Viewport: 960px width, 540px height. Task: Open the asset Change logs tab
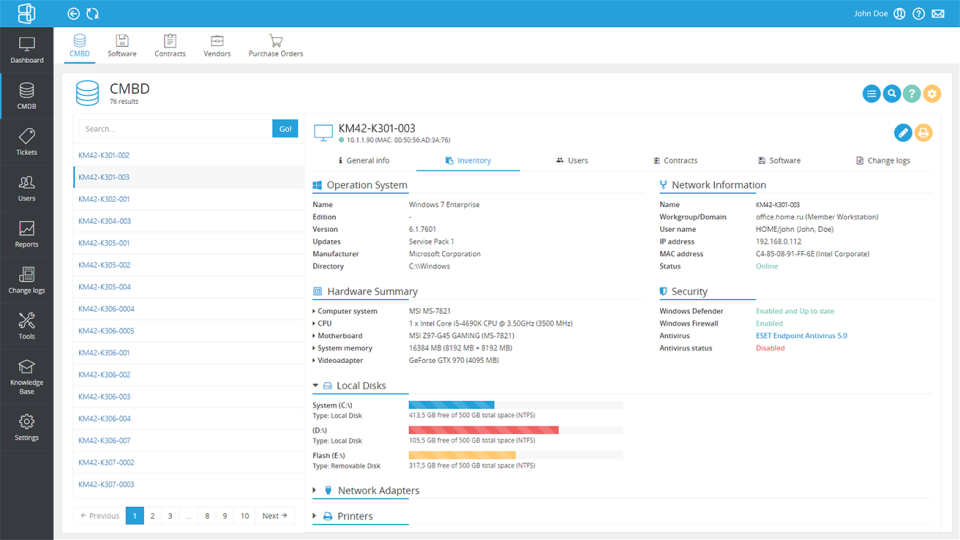coord(883,160)
